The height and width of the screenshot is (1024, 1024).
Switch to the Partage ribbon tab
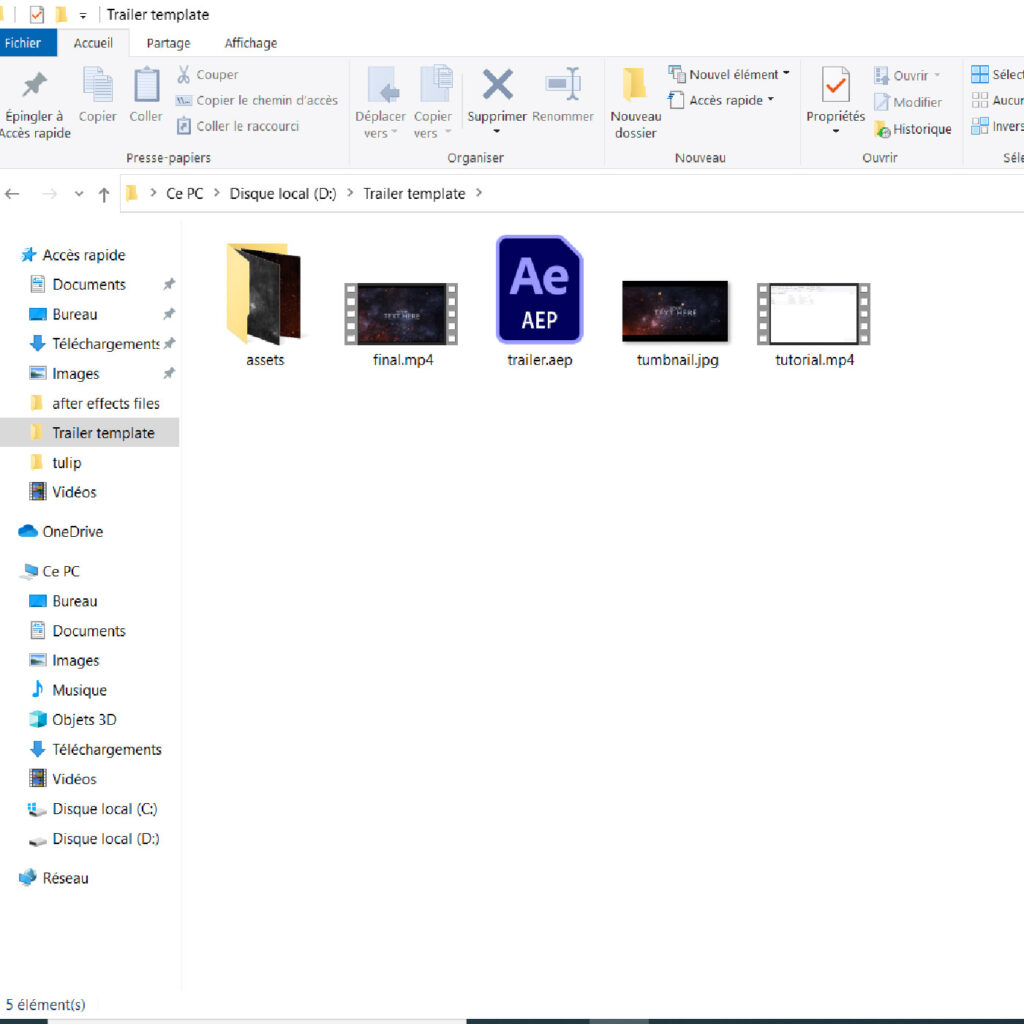tap(168, 43)
